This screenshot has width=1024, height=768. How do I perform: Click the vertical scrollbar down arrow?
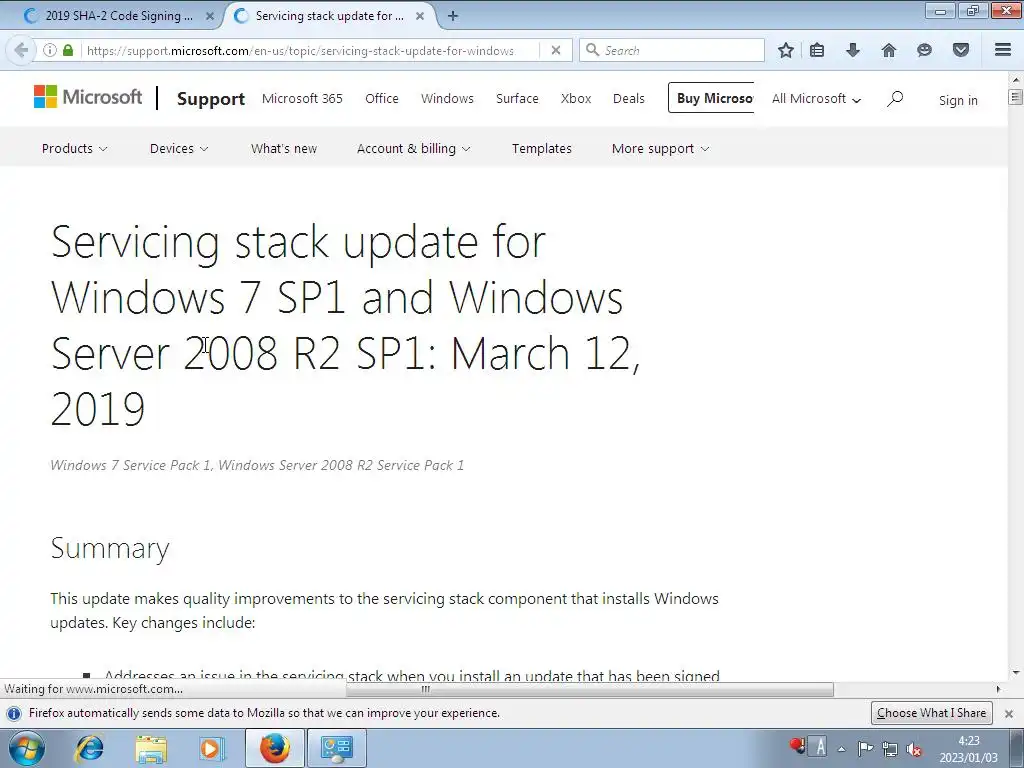(x=1016, y=673)
